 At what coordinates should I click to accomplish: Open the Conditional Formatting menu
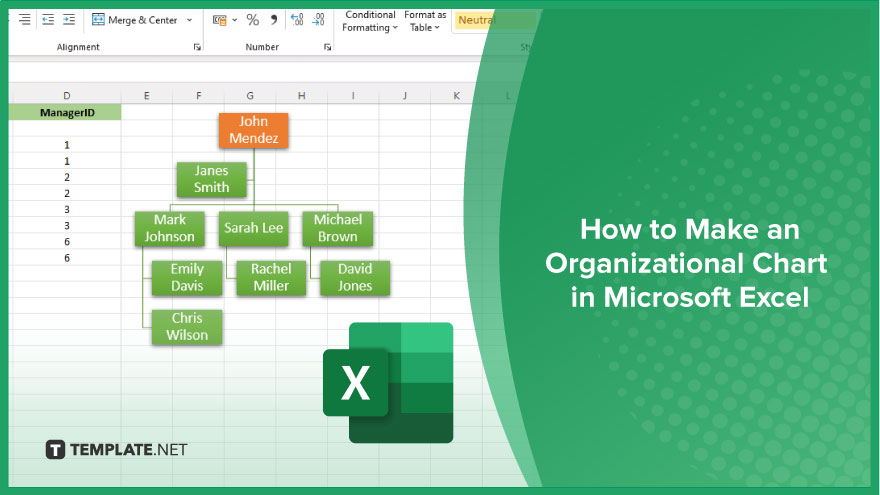point(370,21)
